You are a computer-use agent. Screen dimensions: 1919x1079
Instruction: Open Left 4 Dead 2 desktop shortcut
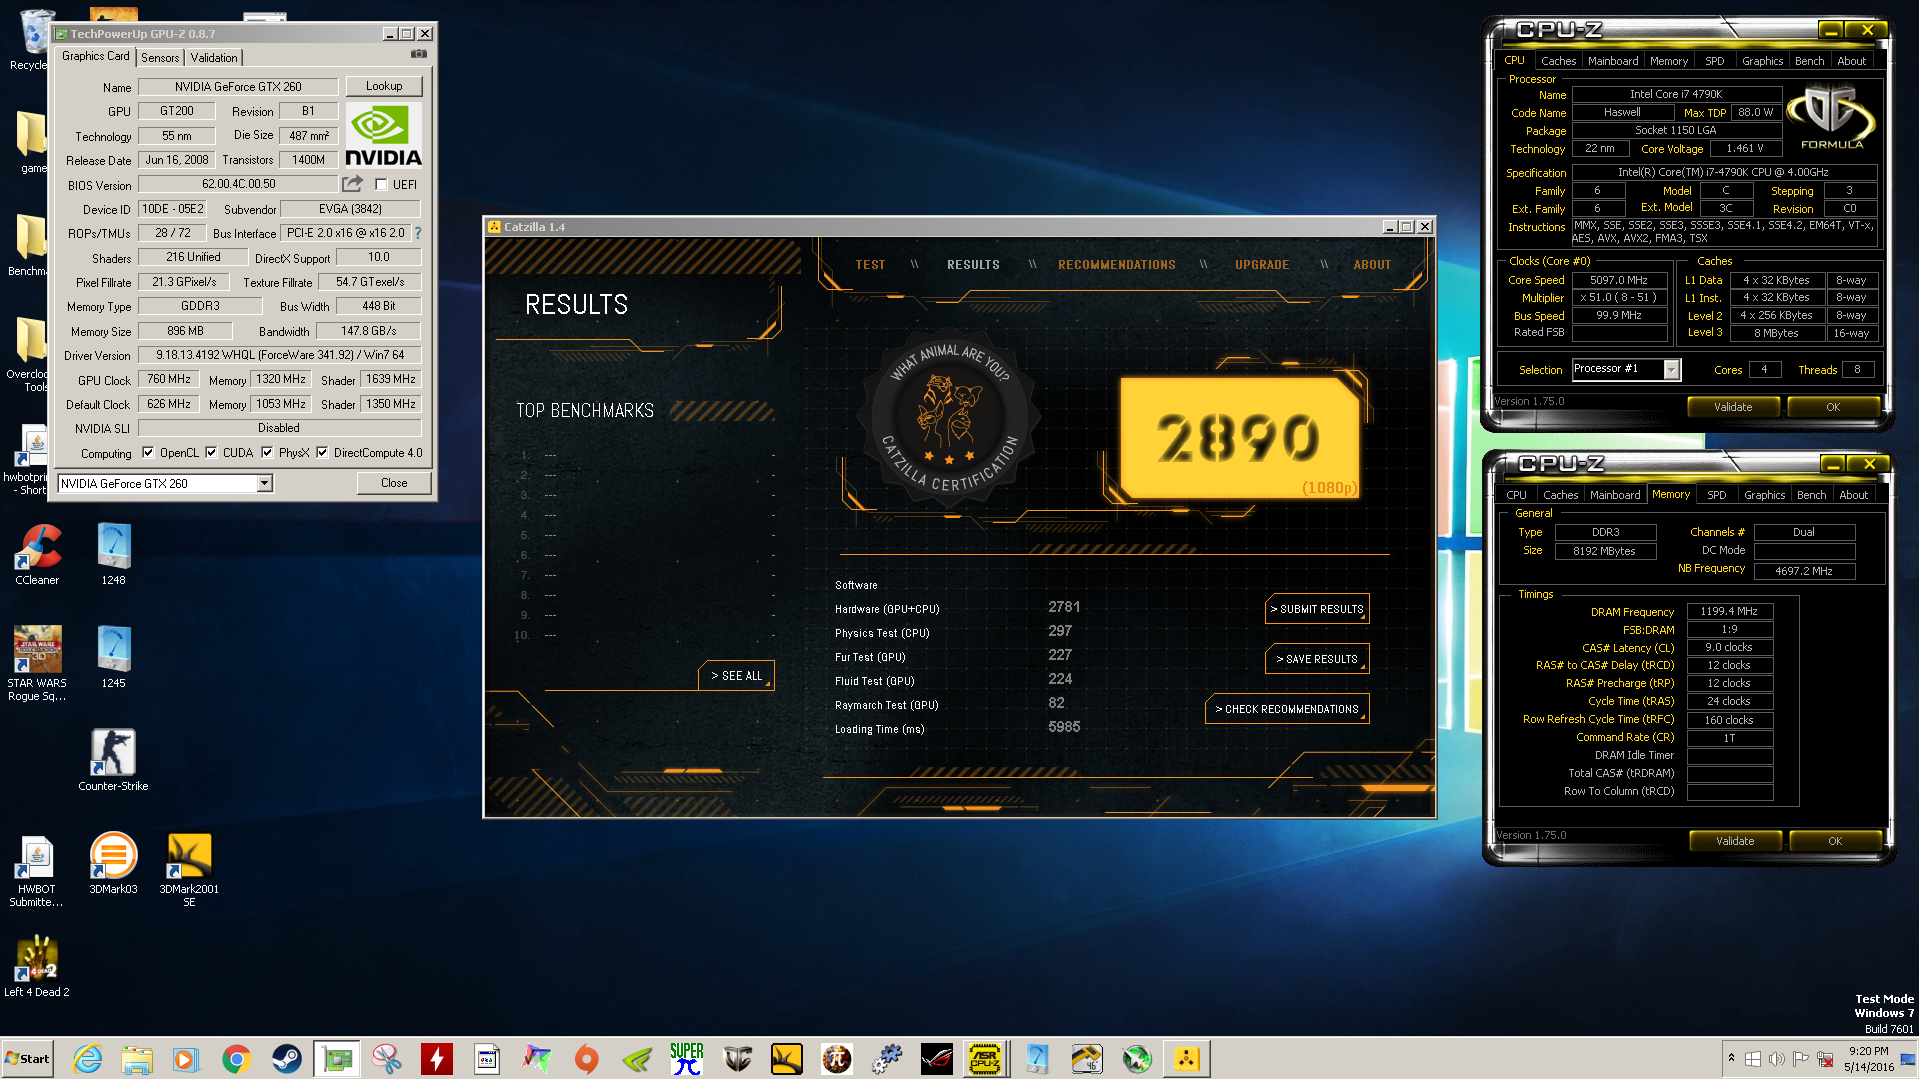(x=37, y=967)
